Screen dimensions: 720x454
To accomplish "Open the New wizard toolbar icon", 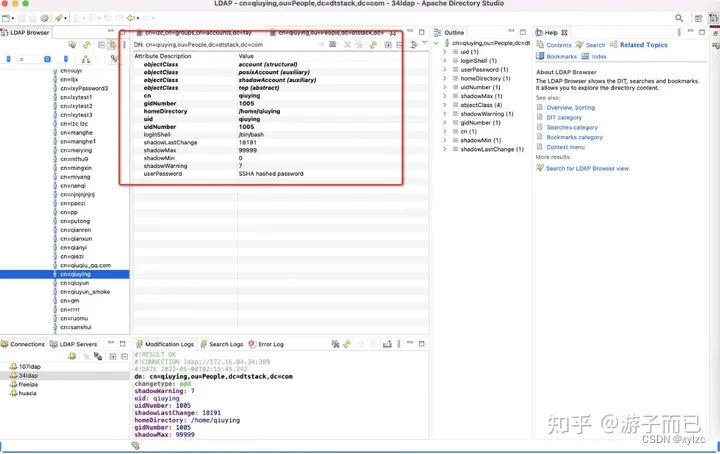I will click(6, 18).
